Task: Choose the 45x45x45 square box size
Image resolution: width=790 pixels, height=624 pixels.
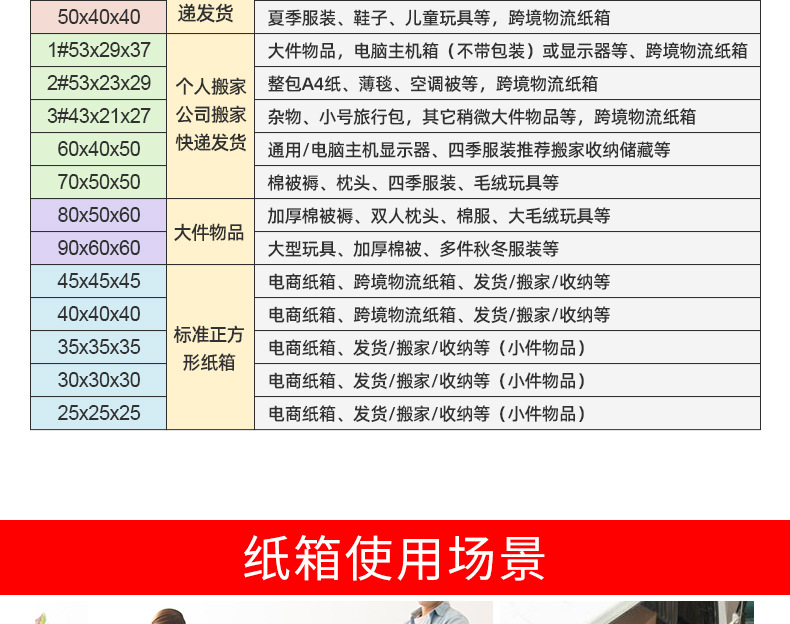Action: point(99,281)
